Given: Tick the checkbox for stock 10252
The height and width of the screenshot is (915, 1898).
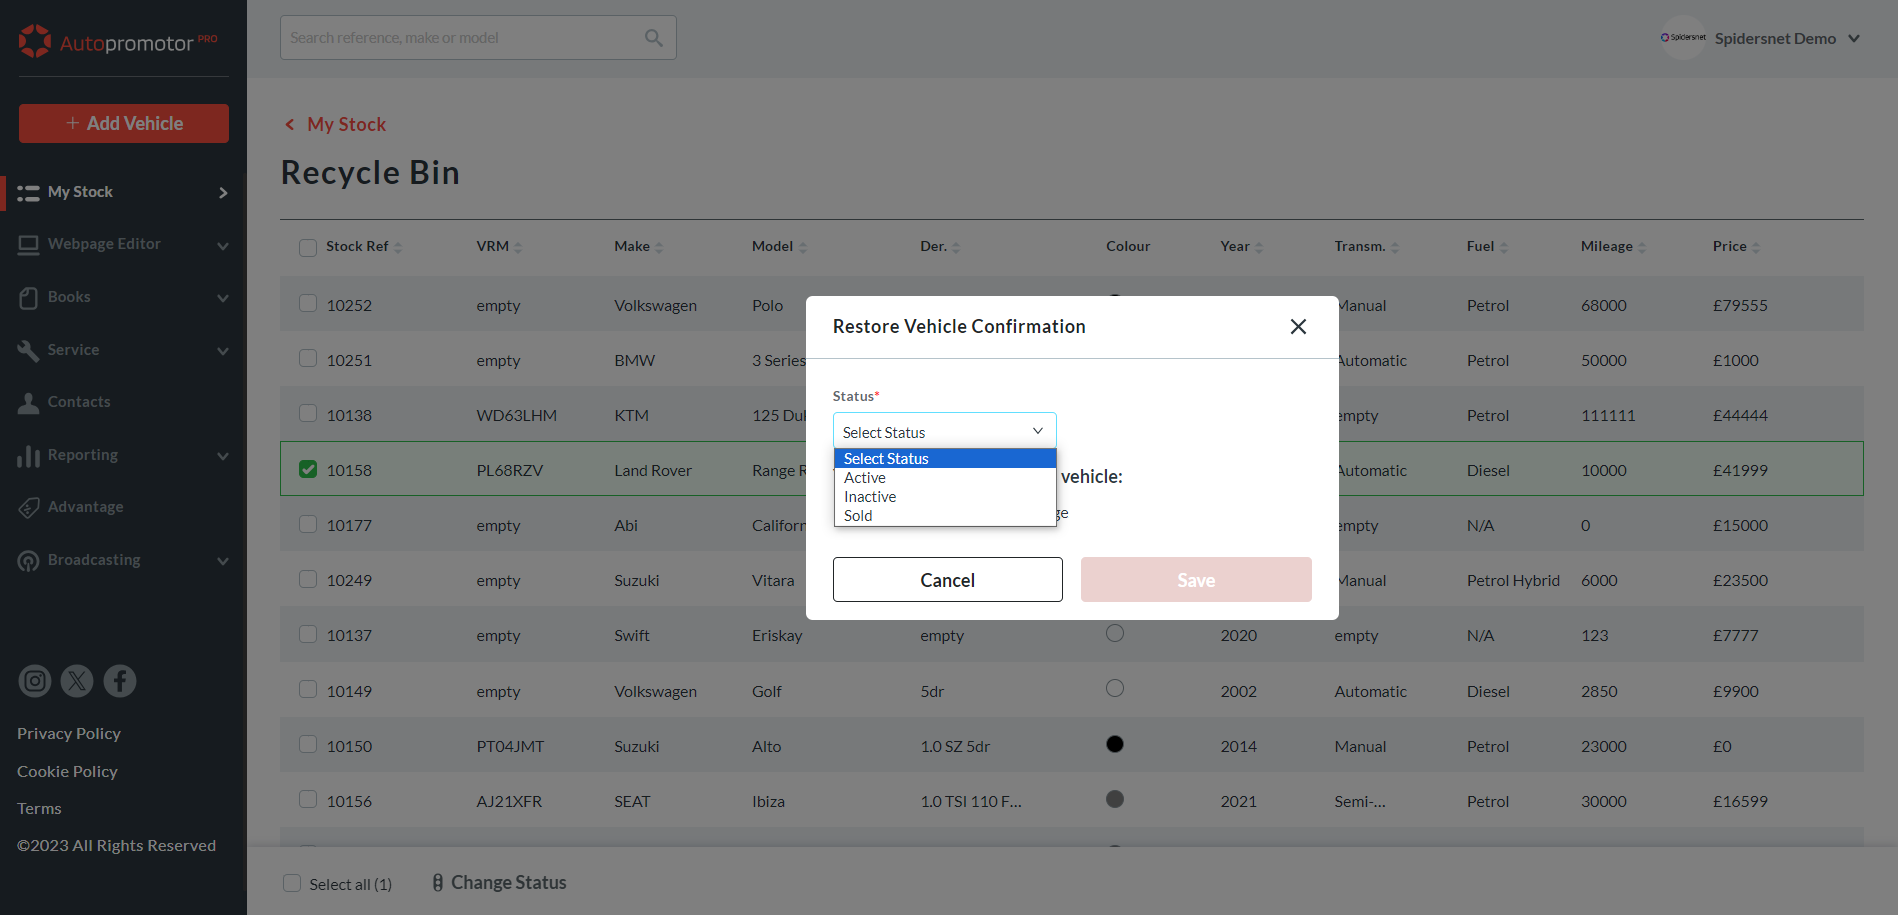Looking at the screenshot, I should pyautogui.click(x=308, y=303).
